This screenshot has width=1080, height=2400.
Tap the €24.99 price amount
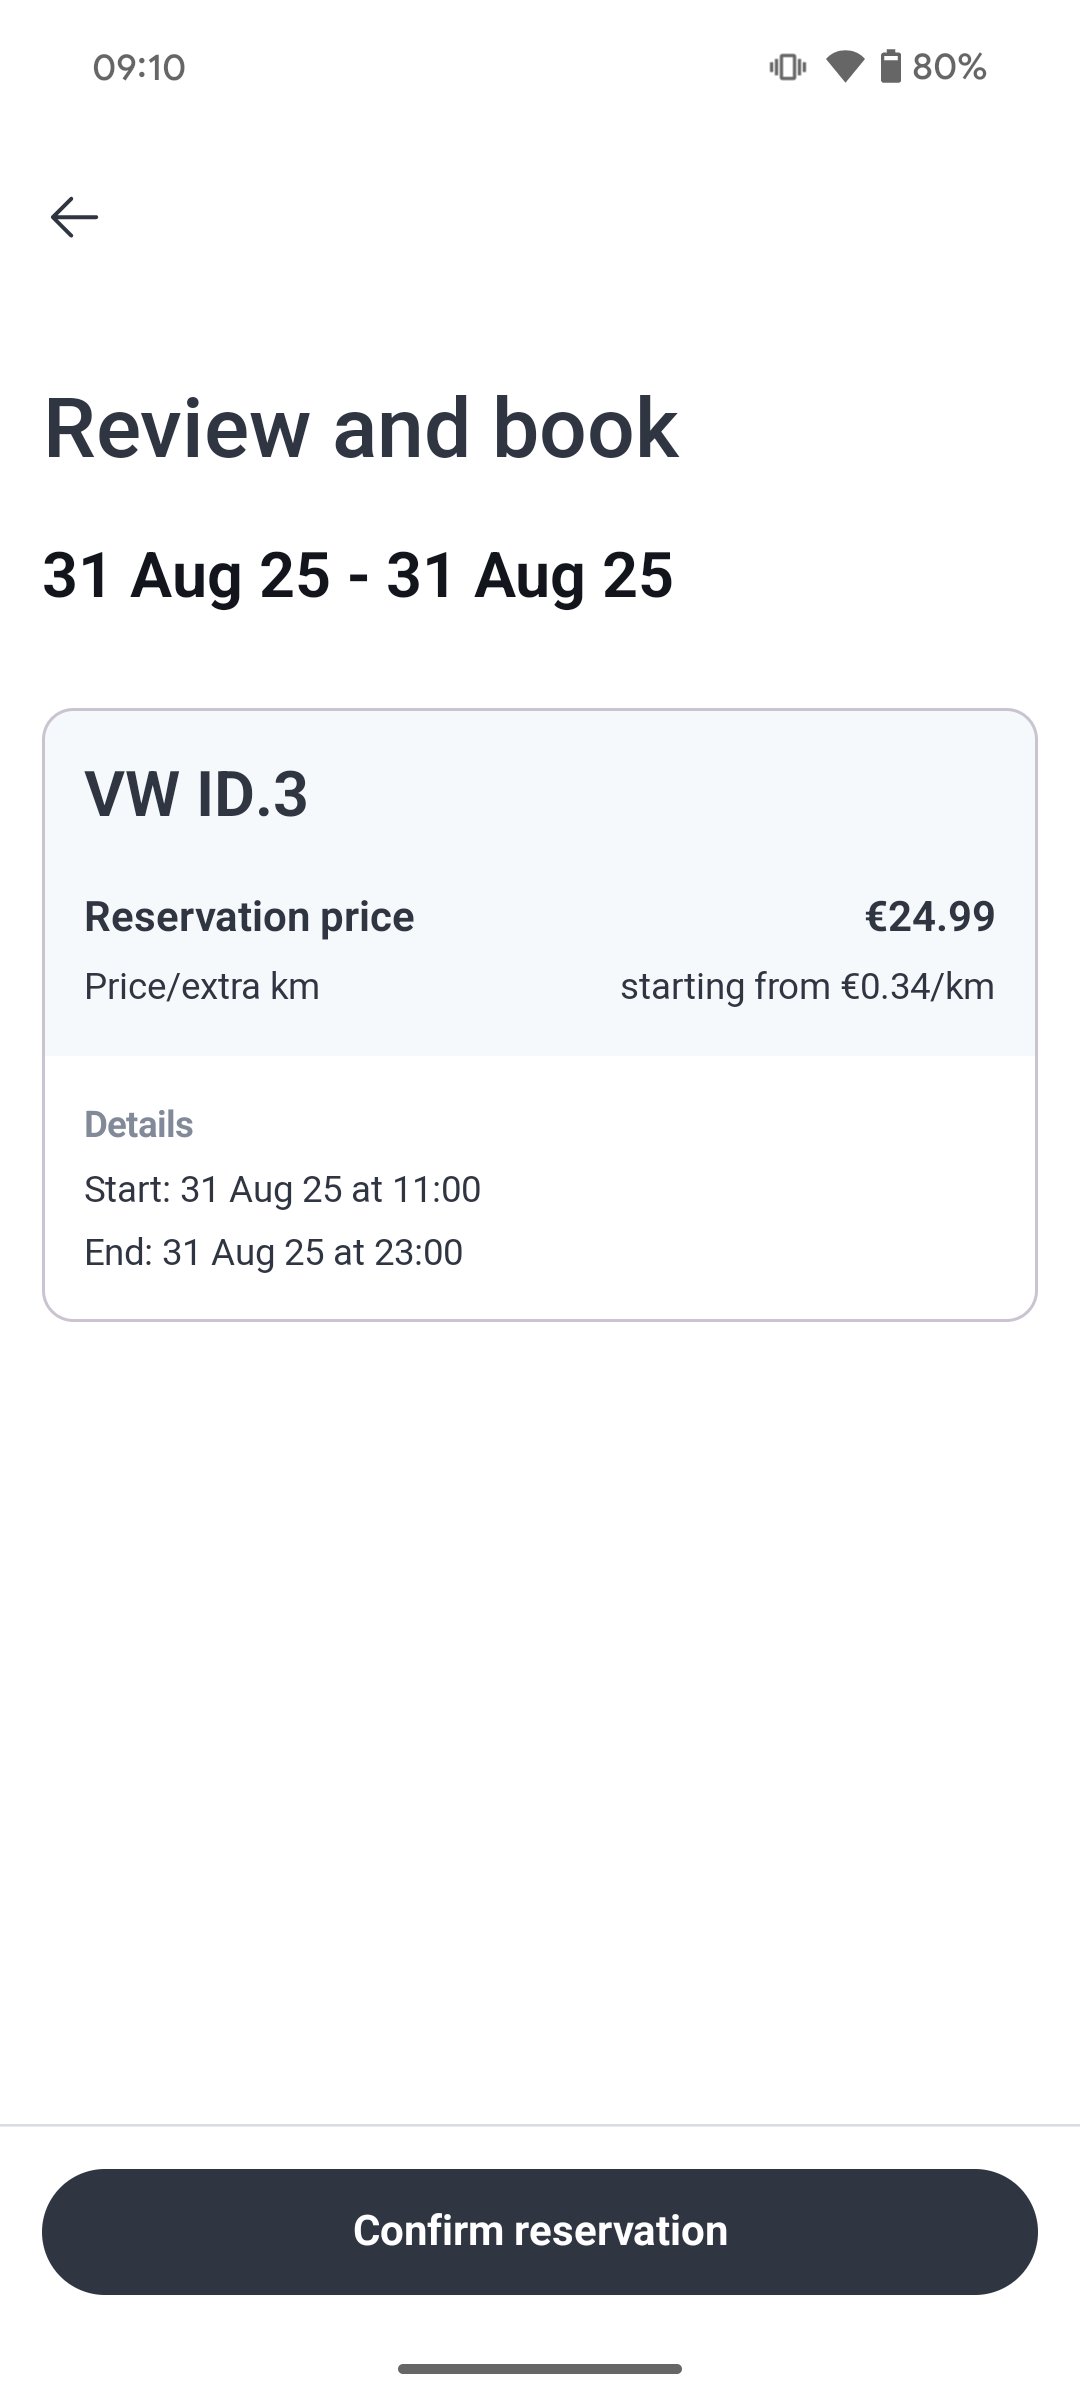[x=929, y=917]
